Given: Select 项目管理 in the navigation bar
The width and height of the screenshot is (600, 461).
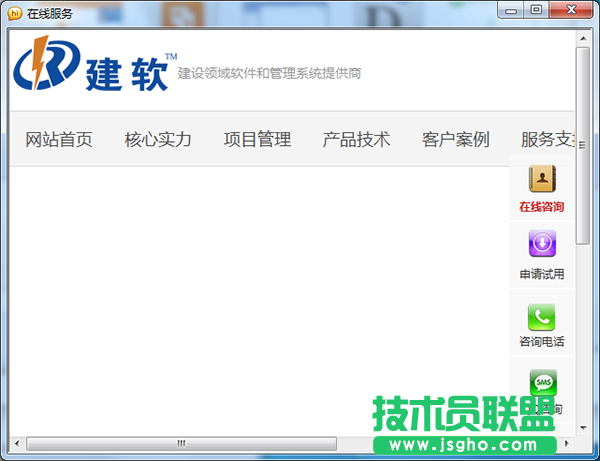Looking at the screenshot, I should pyautogui.click(x=257, y=140).
